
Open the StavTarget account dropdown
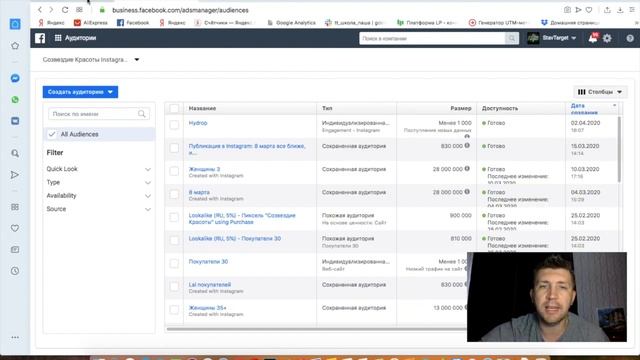tap(552, 38)
